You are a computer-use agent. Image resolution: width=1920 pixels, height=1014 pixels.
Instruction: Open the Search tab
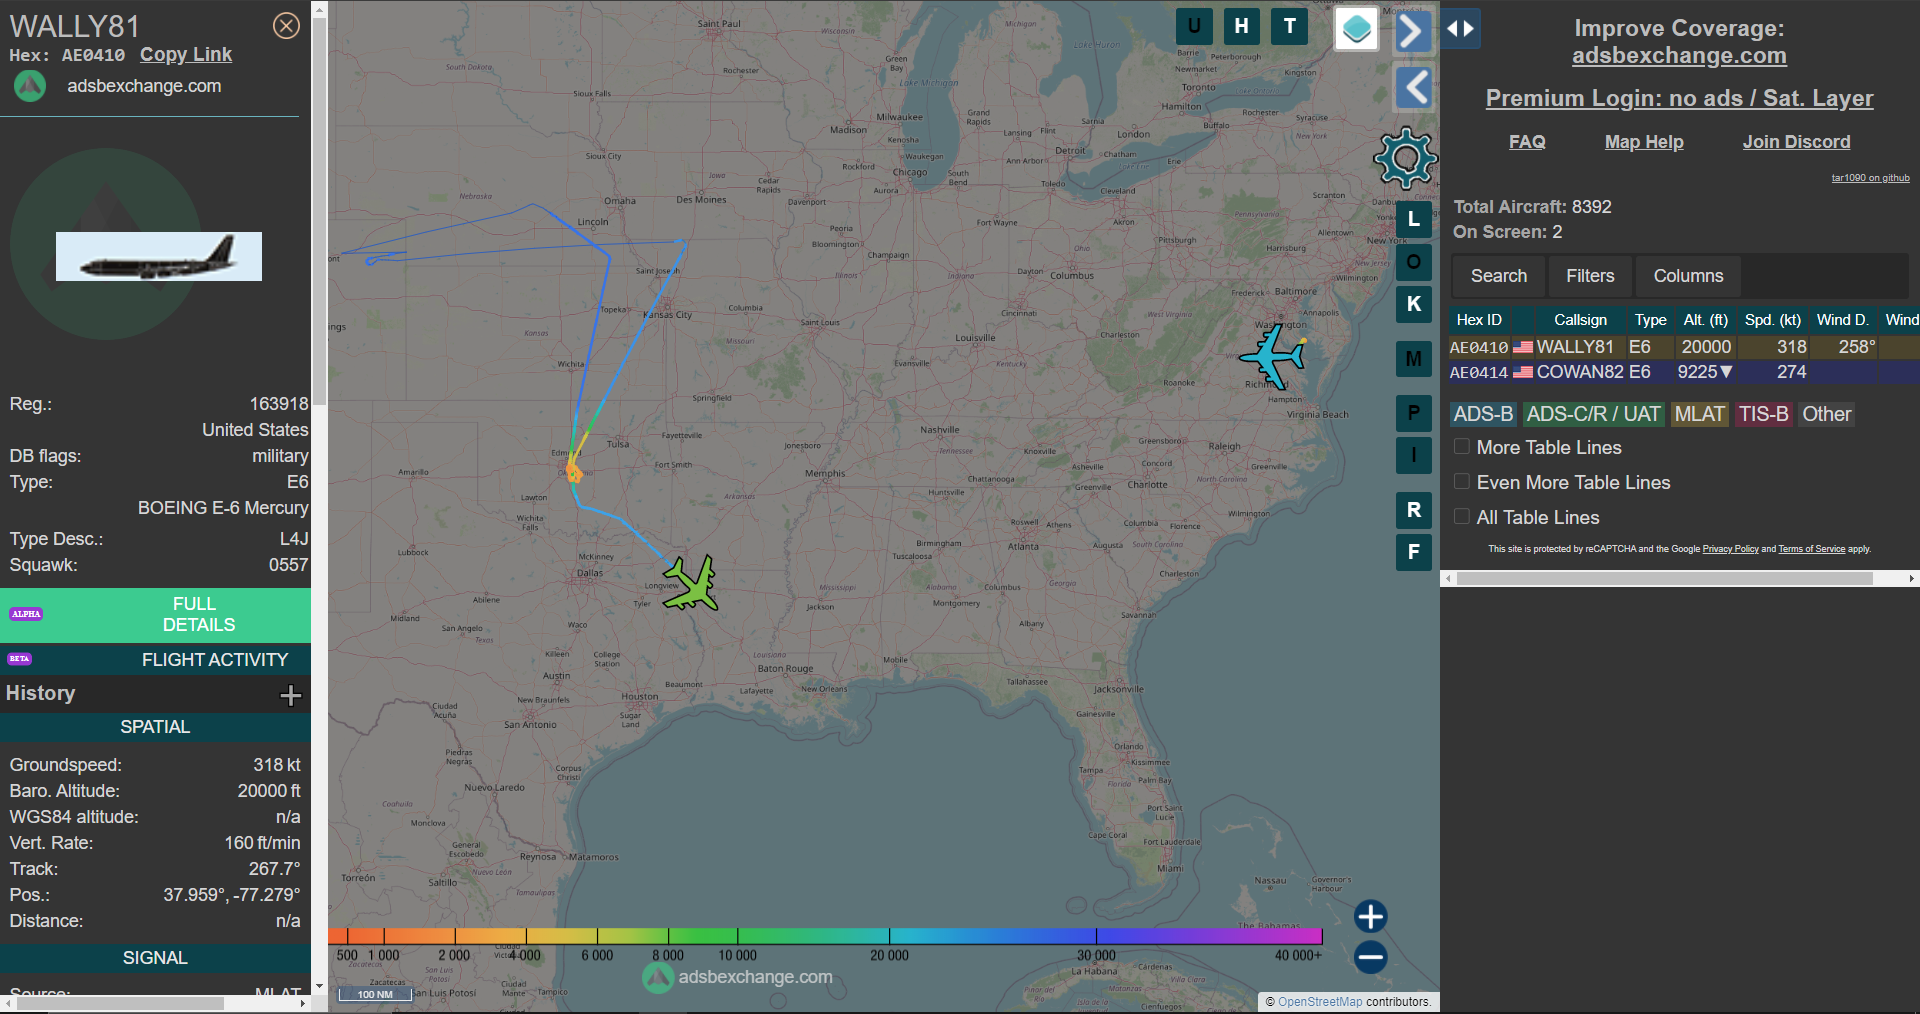click(1499, 276)
